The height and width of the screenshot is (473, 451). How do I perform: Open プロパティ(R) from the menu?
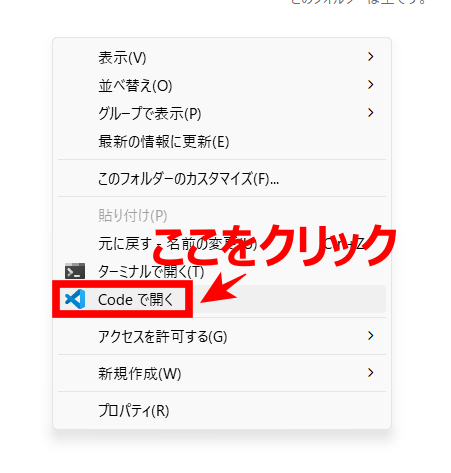tap(134, 410)
